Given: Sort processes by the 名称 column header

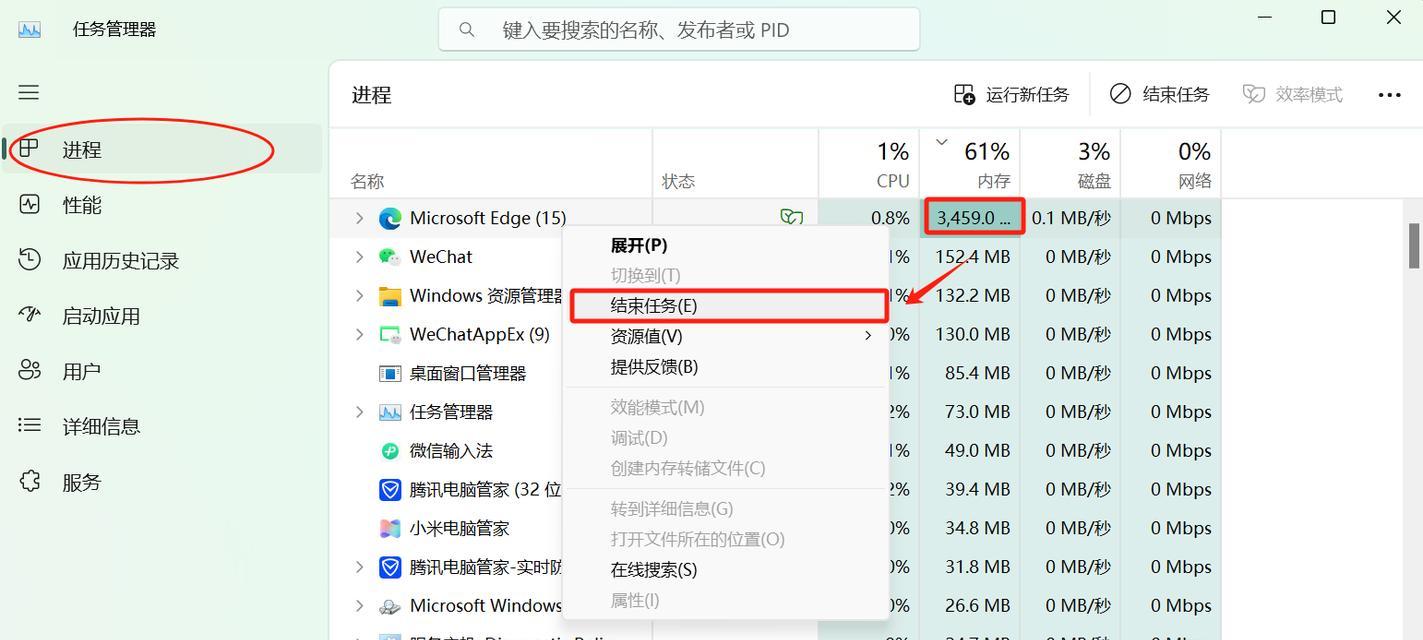Looking at the screenshot, I should click(x=367, y=181).
